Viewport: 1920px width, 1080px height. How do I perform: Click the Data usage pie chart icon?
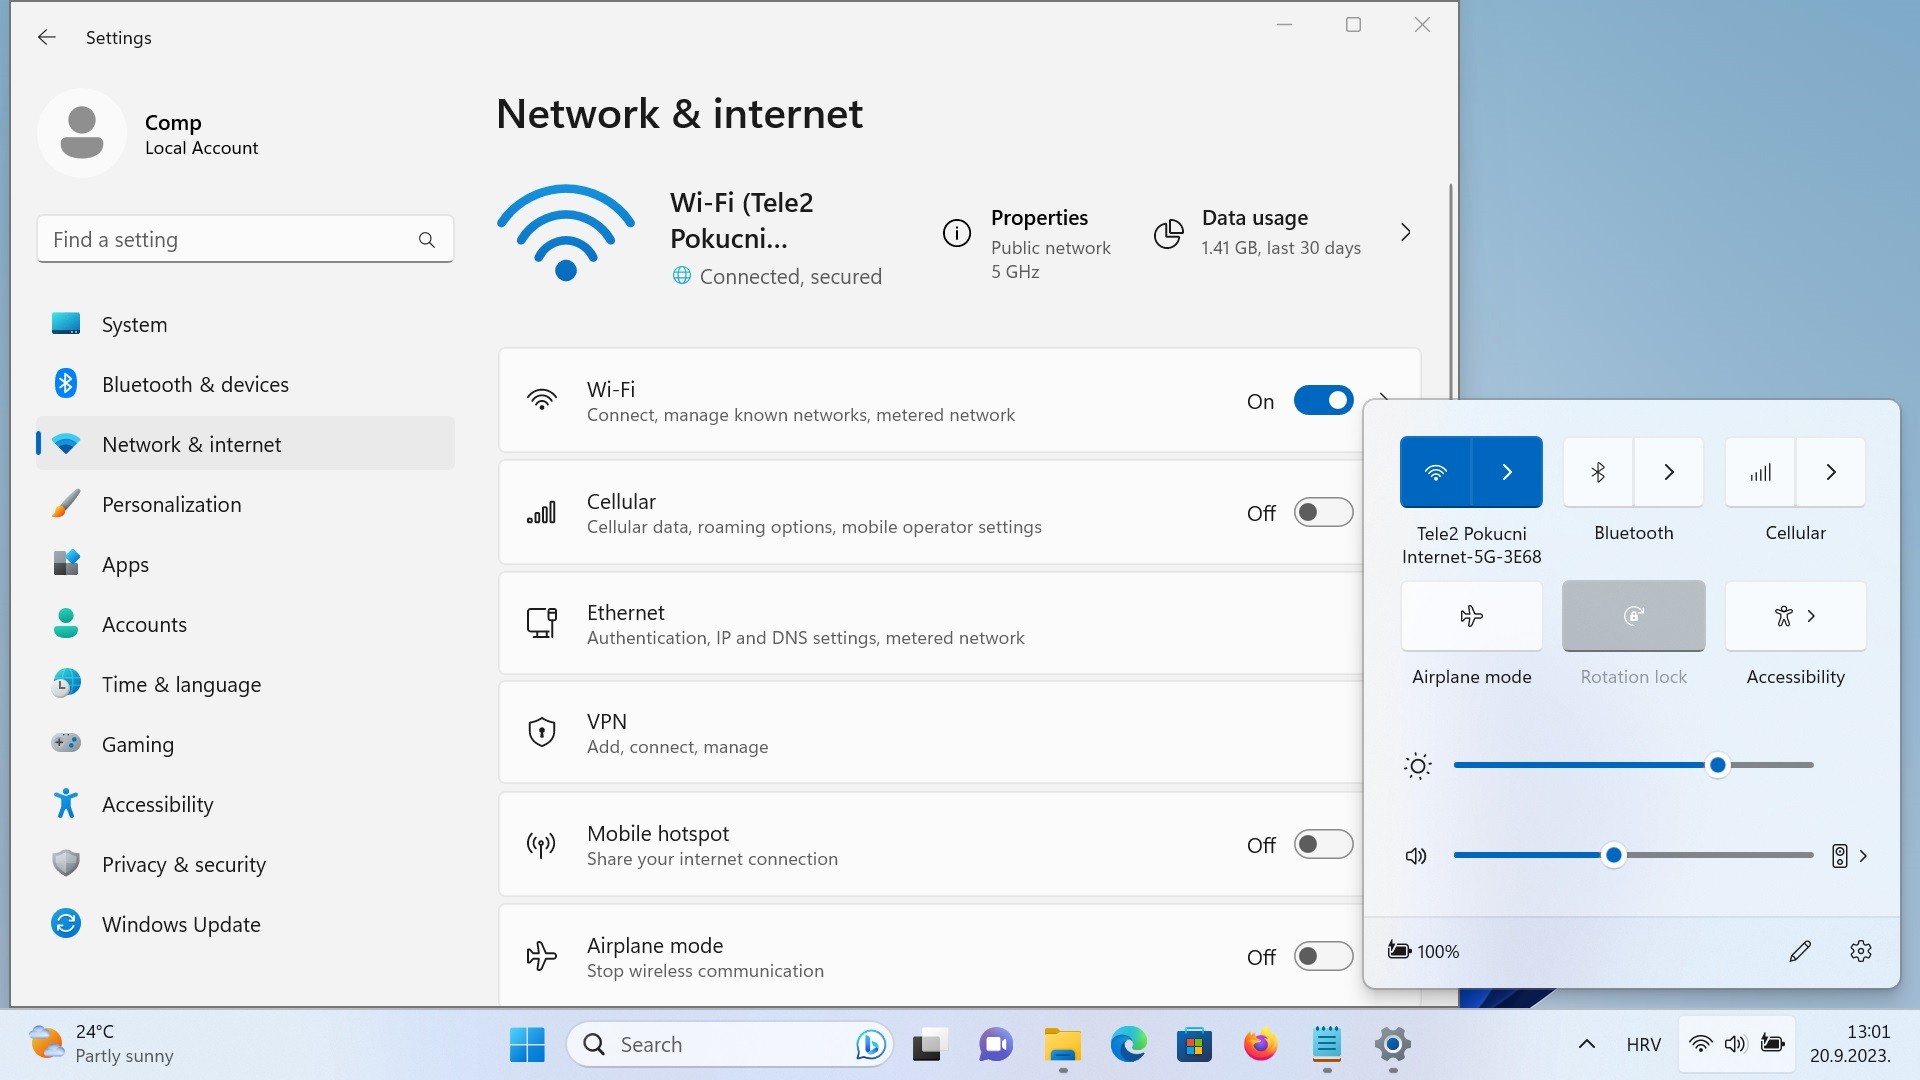coord(1168,234)
